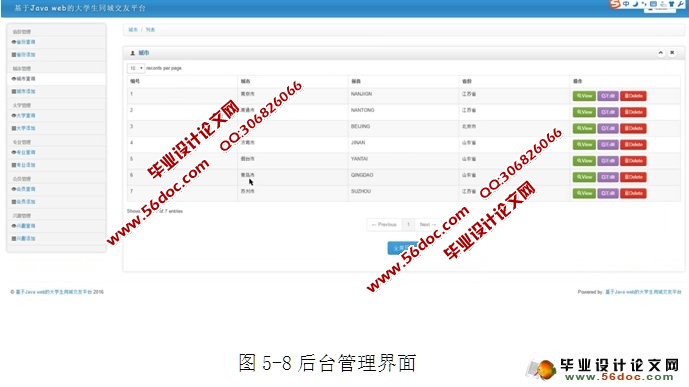Click the footer copyright platform link
The image size is (689, 387).
[x=54, y=292]
